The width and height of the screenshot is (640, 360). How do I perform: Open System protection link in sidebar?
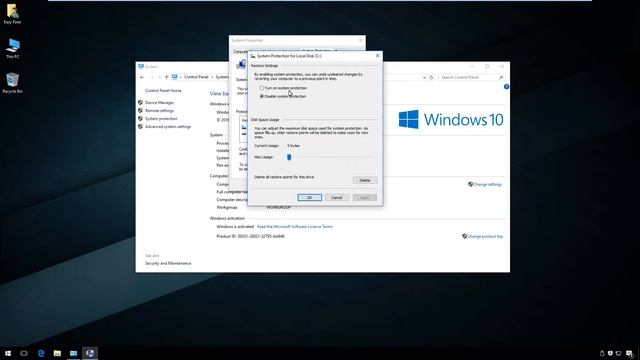[x=161, y=118]
